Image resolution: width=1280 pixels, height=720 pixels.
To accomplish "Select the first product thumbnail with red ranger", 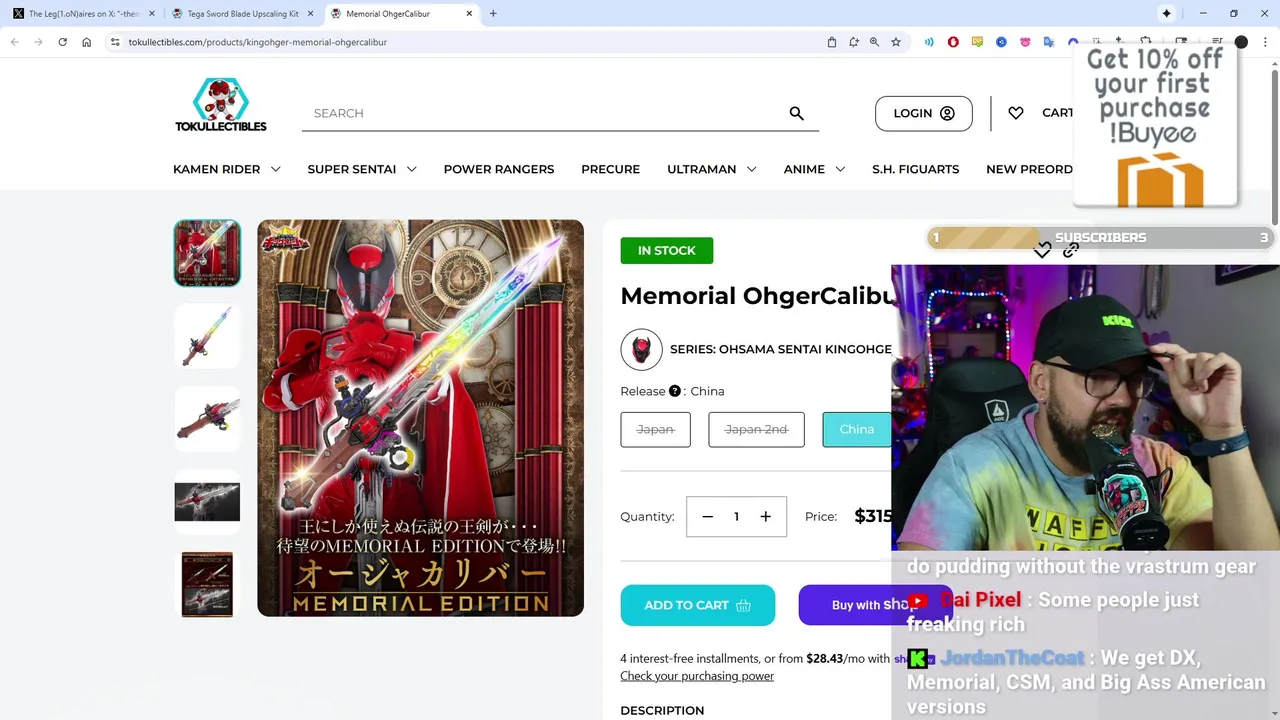I will pyautogui.click(x=207, y=253).
